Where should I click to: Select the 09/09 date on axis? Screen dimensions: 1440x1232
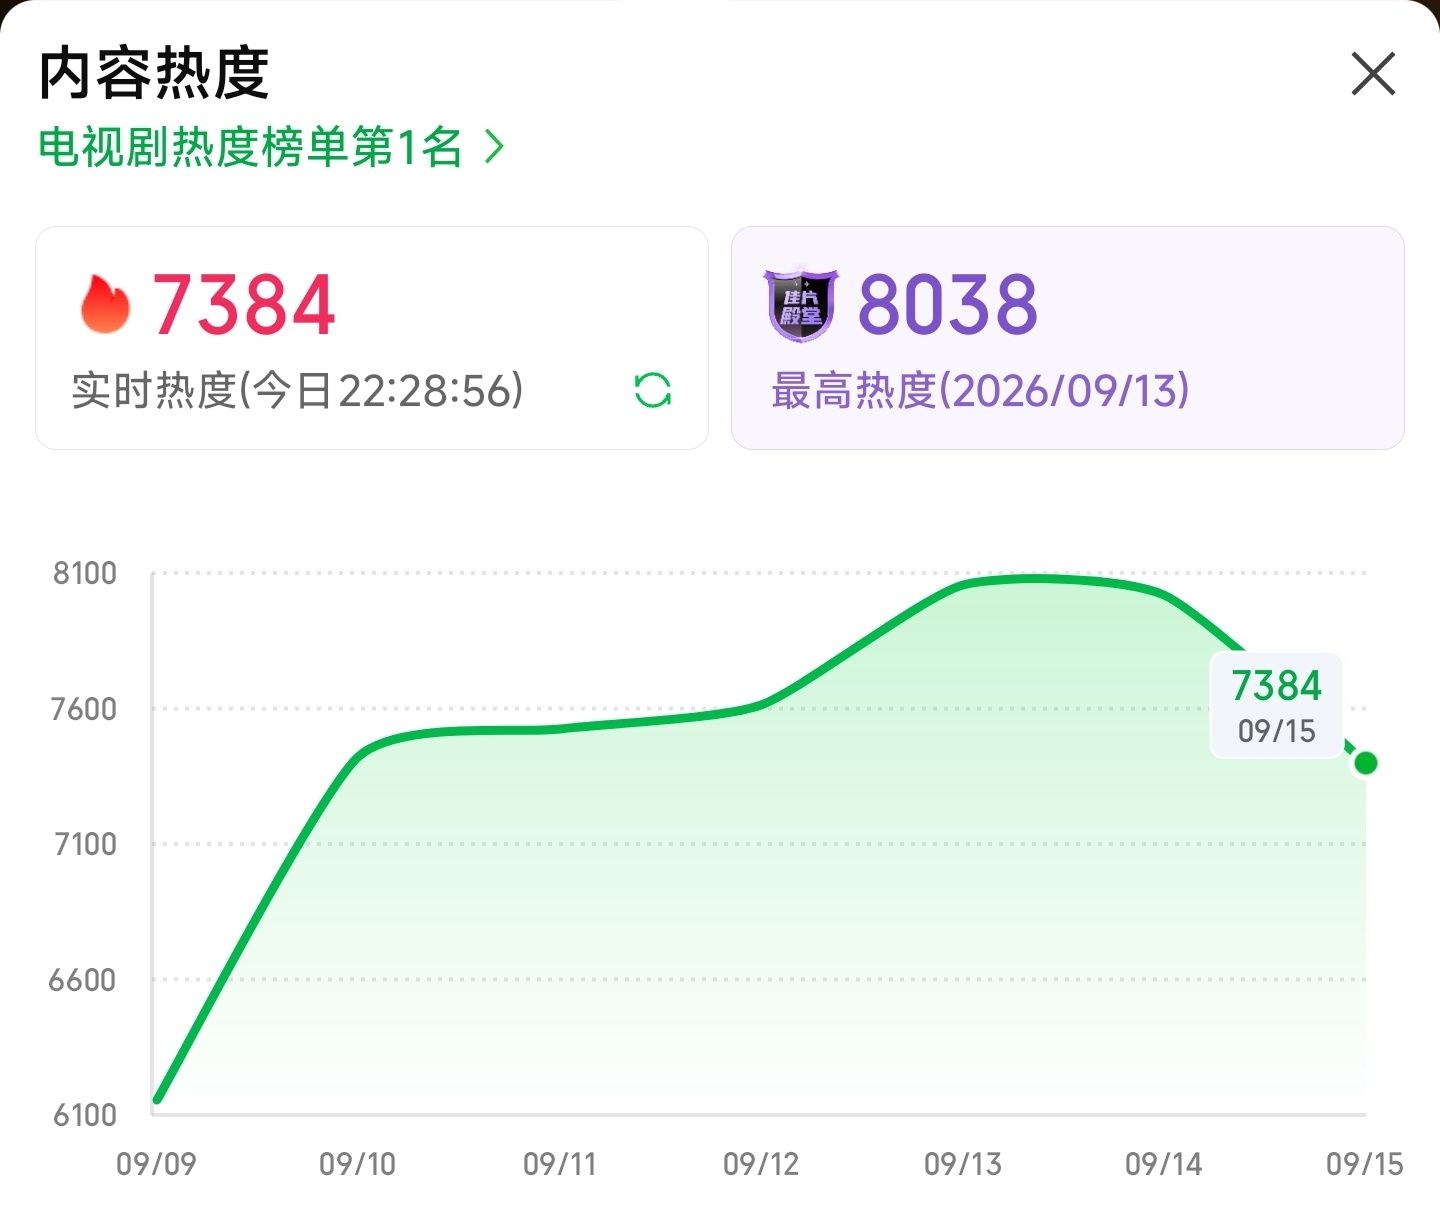coord(156,1164)
